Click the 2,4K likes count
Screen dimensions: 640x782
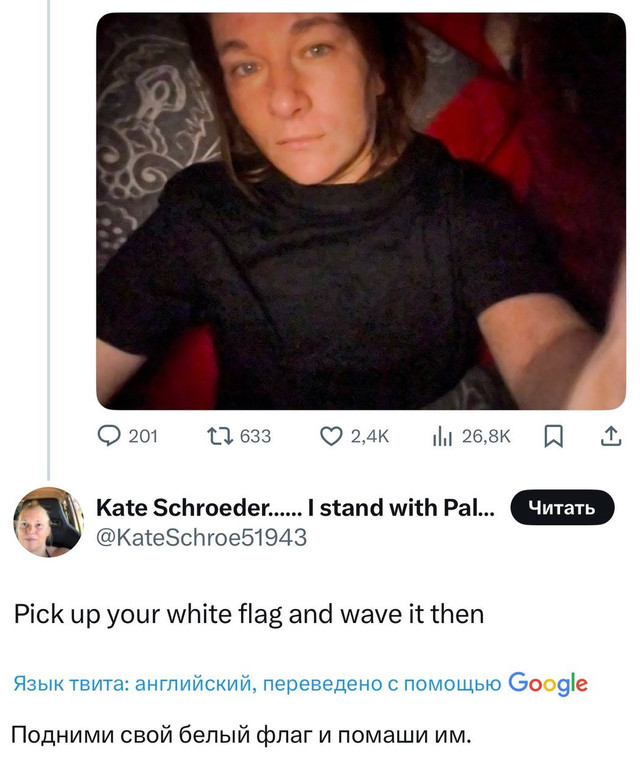point(370,437)
